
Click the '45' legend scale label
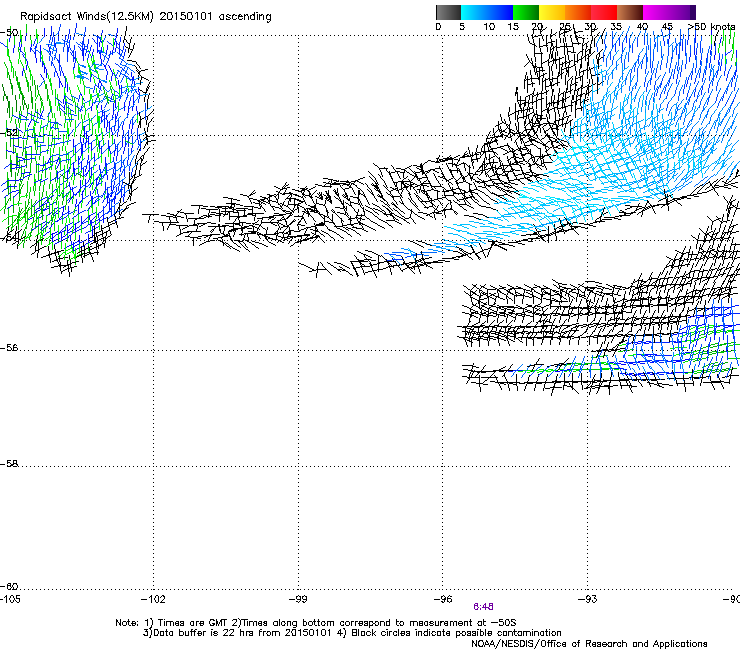coord(667,27)
